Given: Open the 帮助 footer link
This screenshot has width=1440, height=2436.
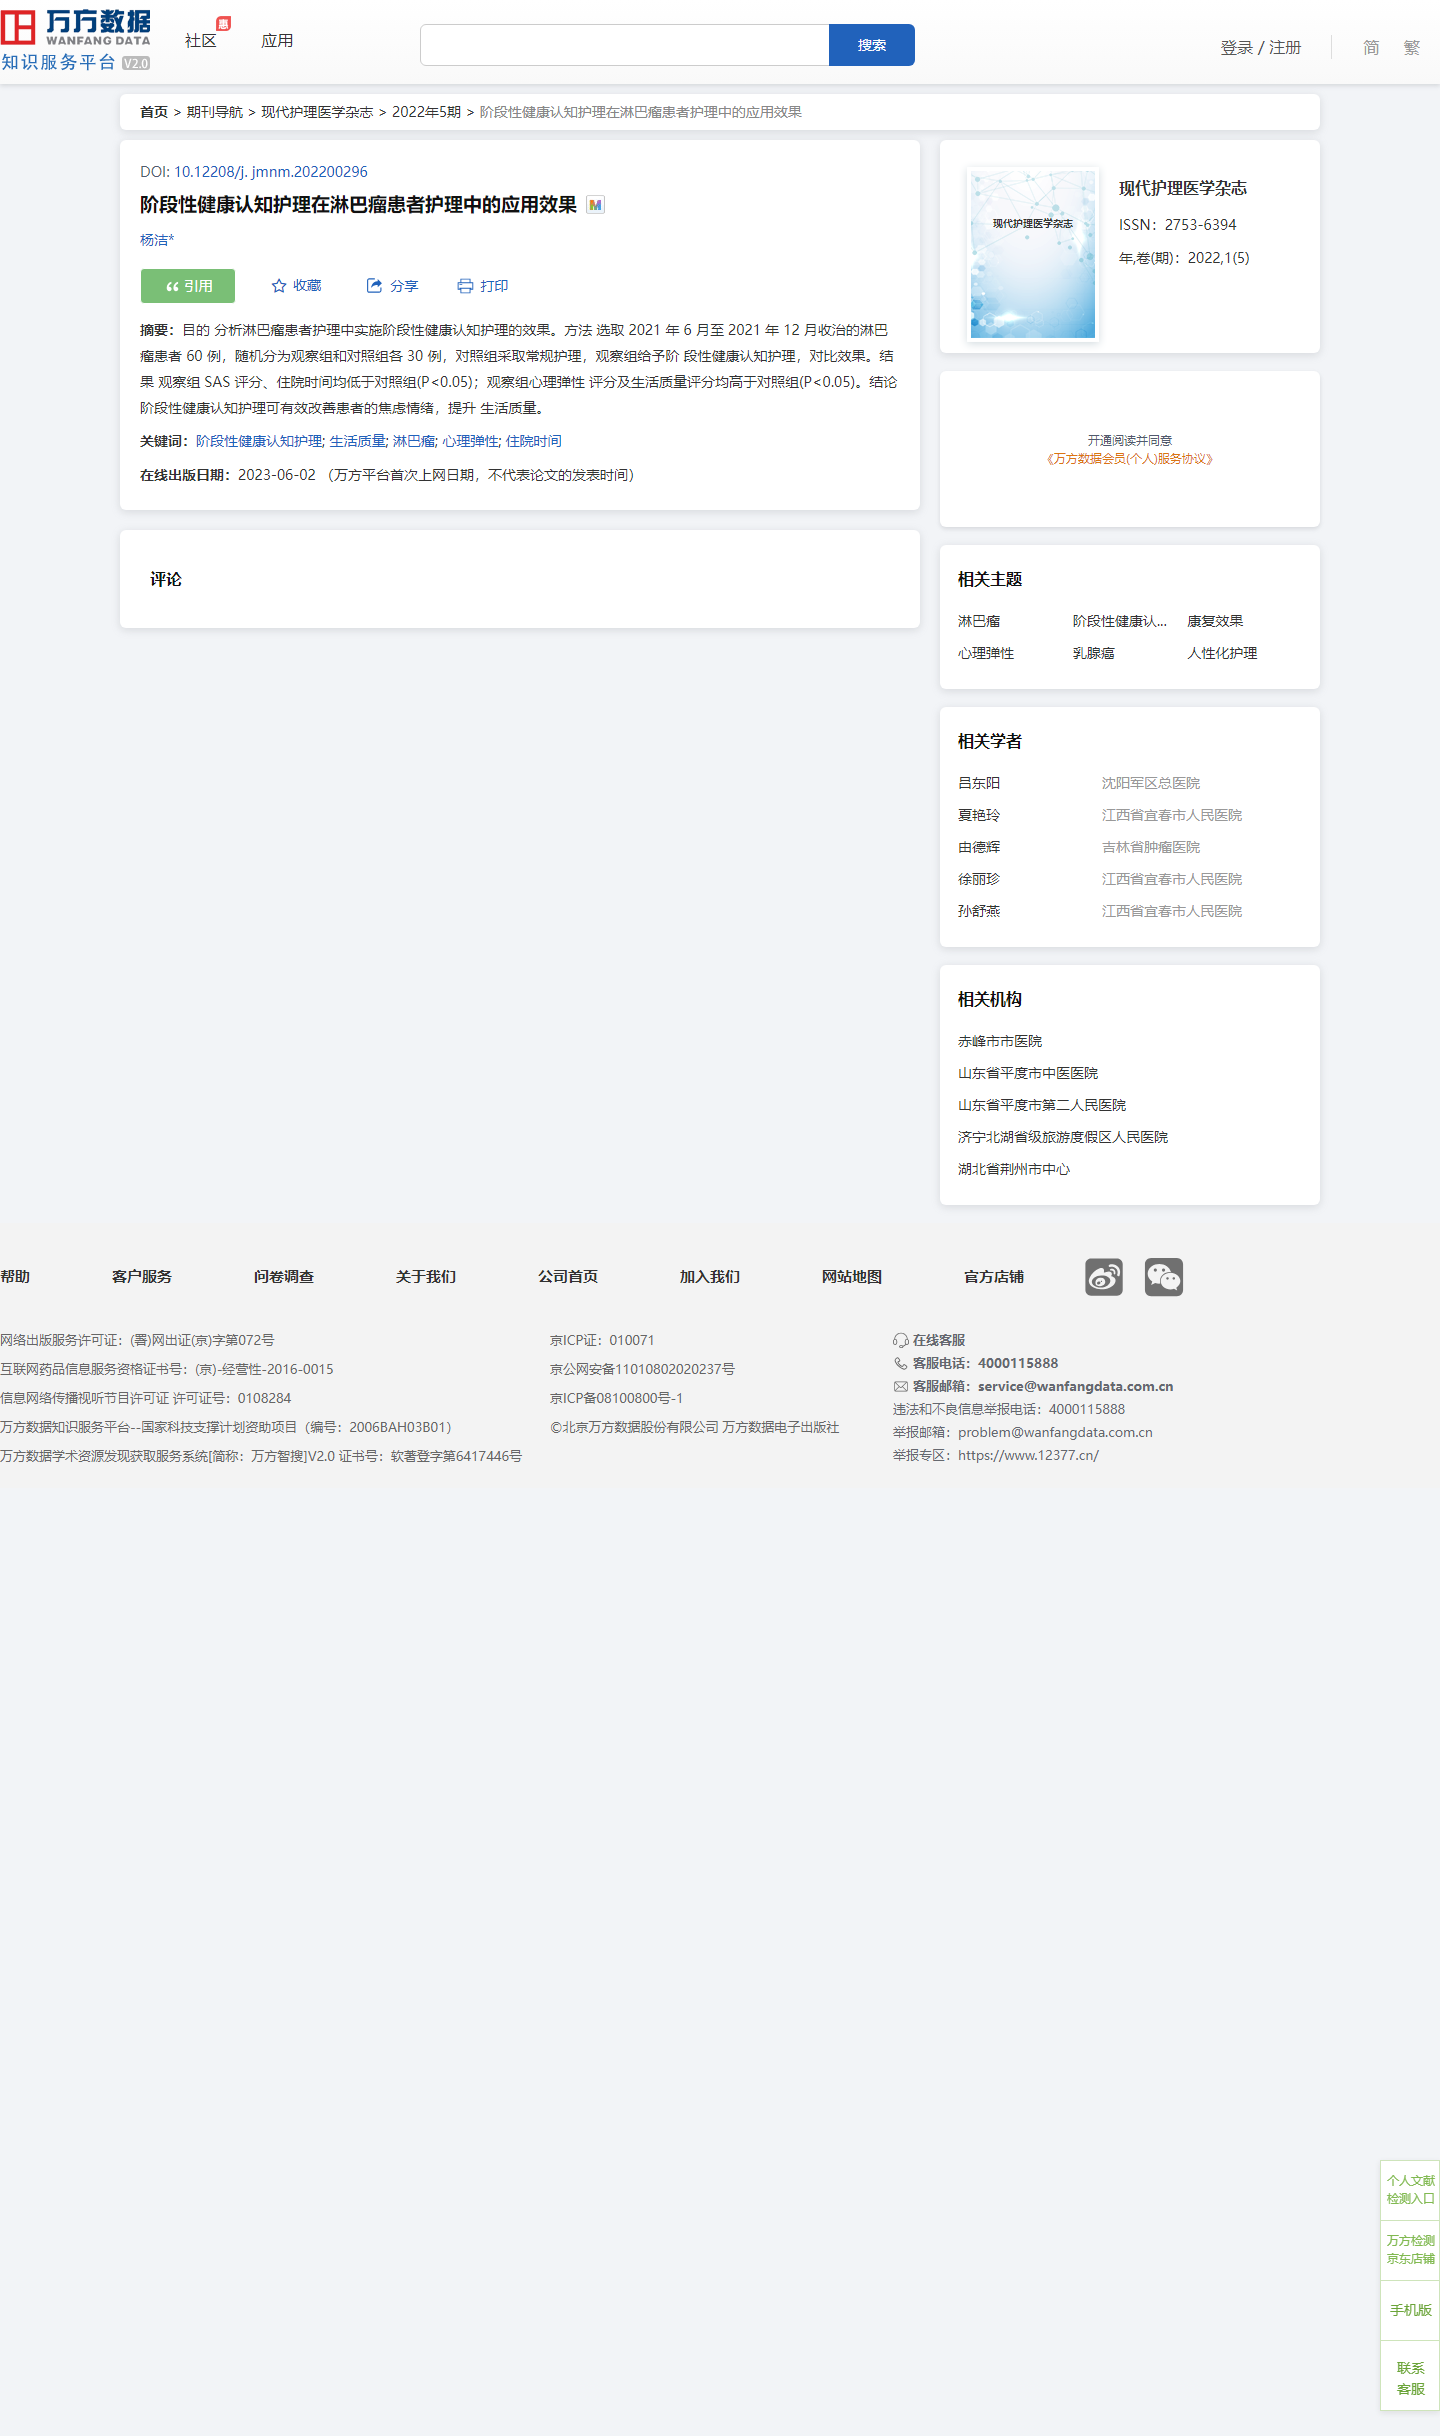Looking at the screenshot, I should click(15, 1277).
